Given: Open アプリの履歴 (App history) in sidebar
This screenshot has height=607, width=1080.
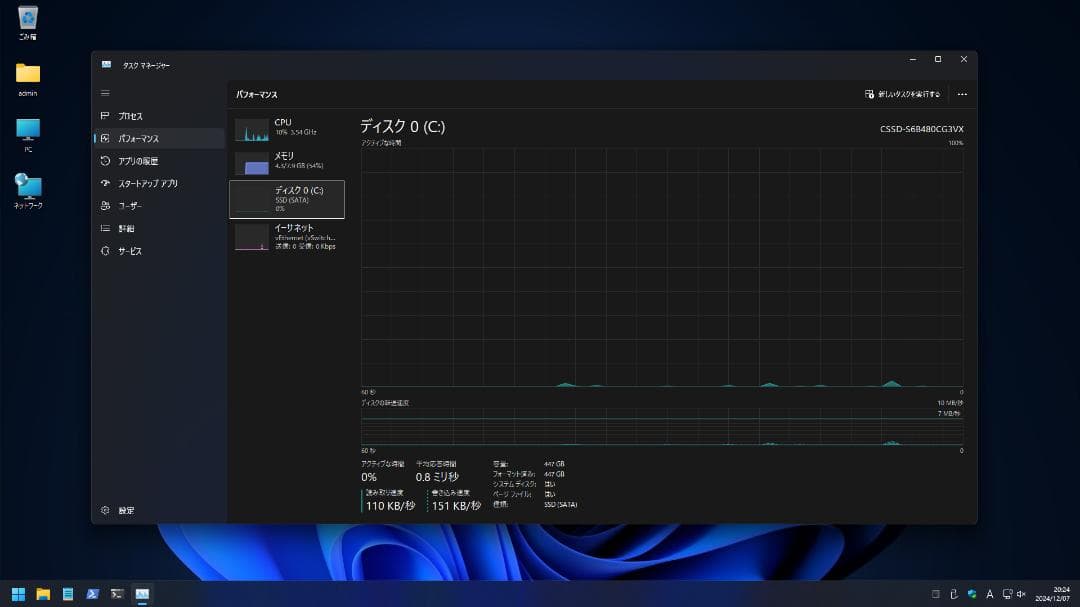Looking at the screenshot, I should point(137,161).
